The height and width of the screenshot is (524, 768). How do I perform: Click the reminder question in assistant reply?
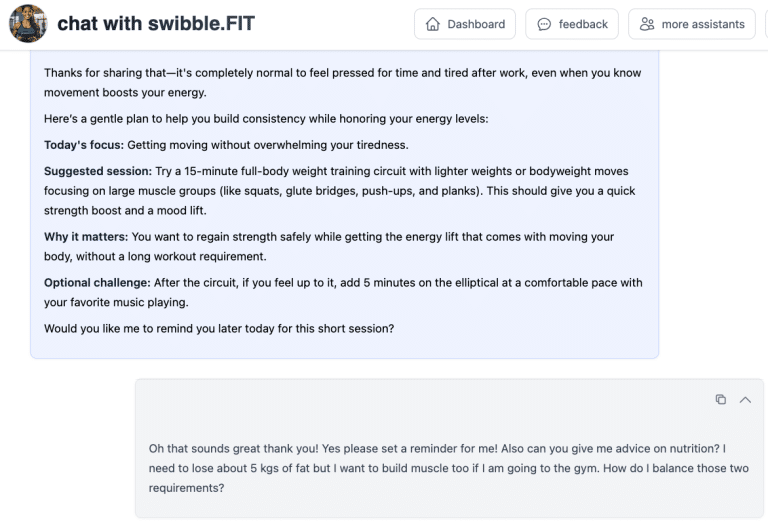(218, 327)
